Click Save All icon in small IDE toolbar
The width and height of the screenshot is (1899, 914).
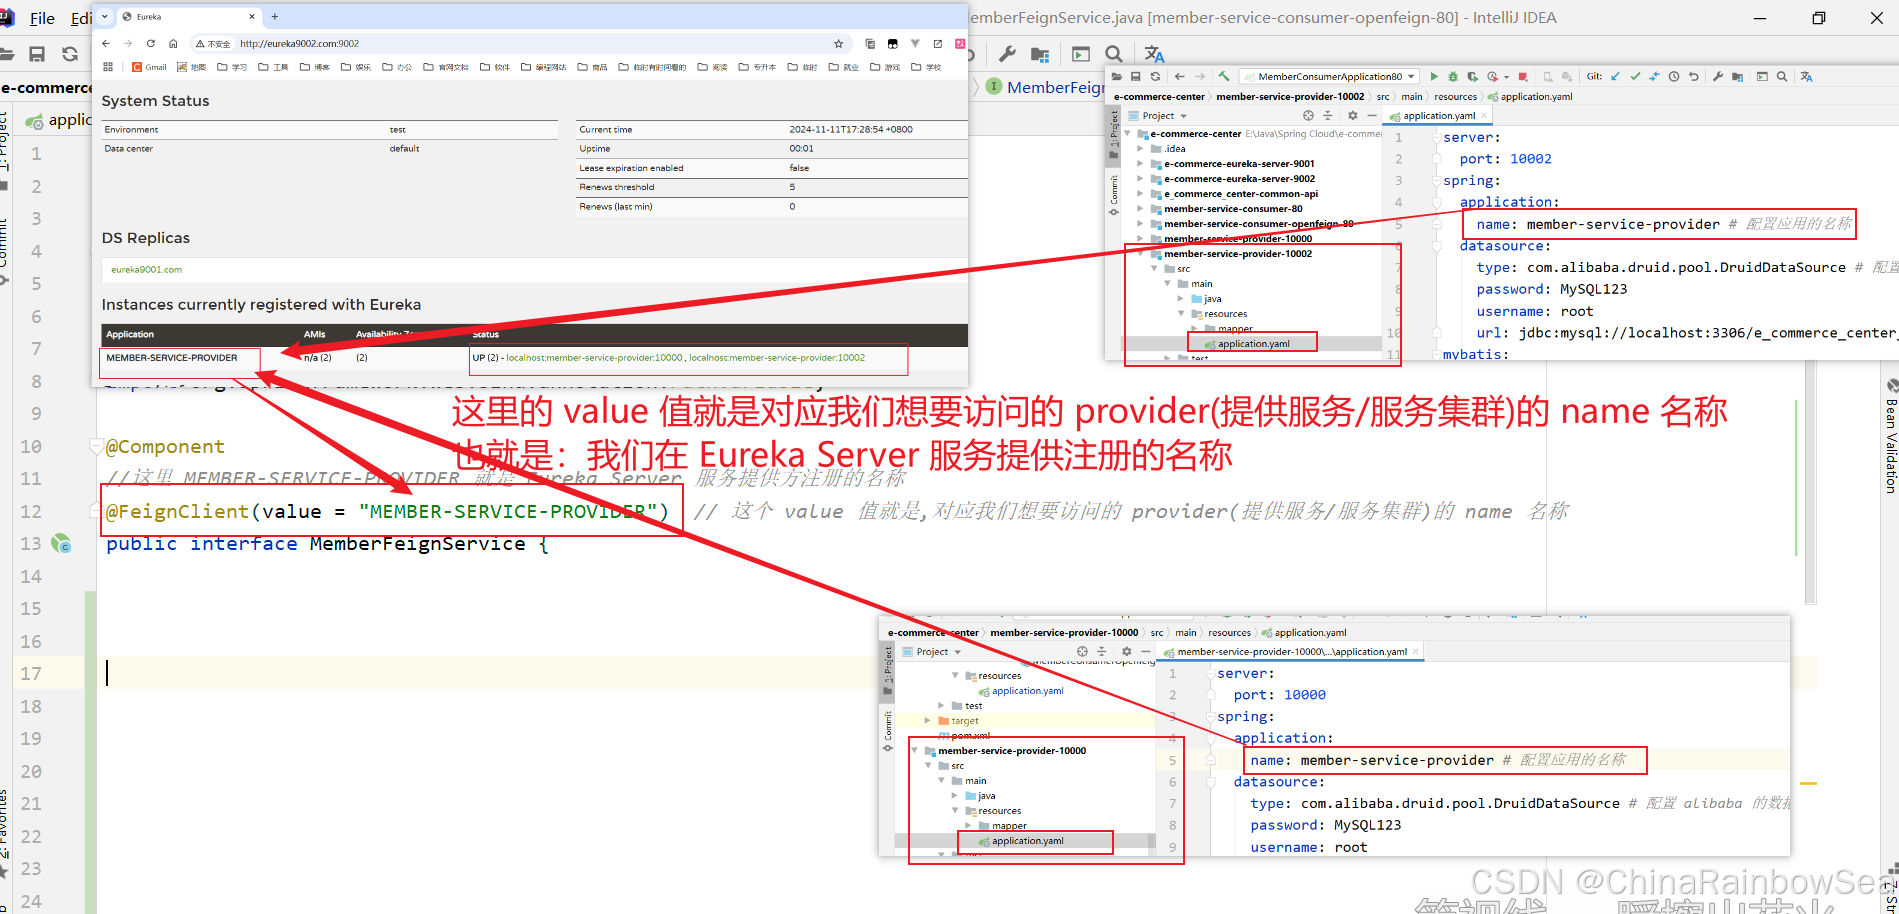point(1136,76)
